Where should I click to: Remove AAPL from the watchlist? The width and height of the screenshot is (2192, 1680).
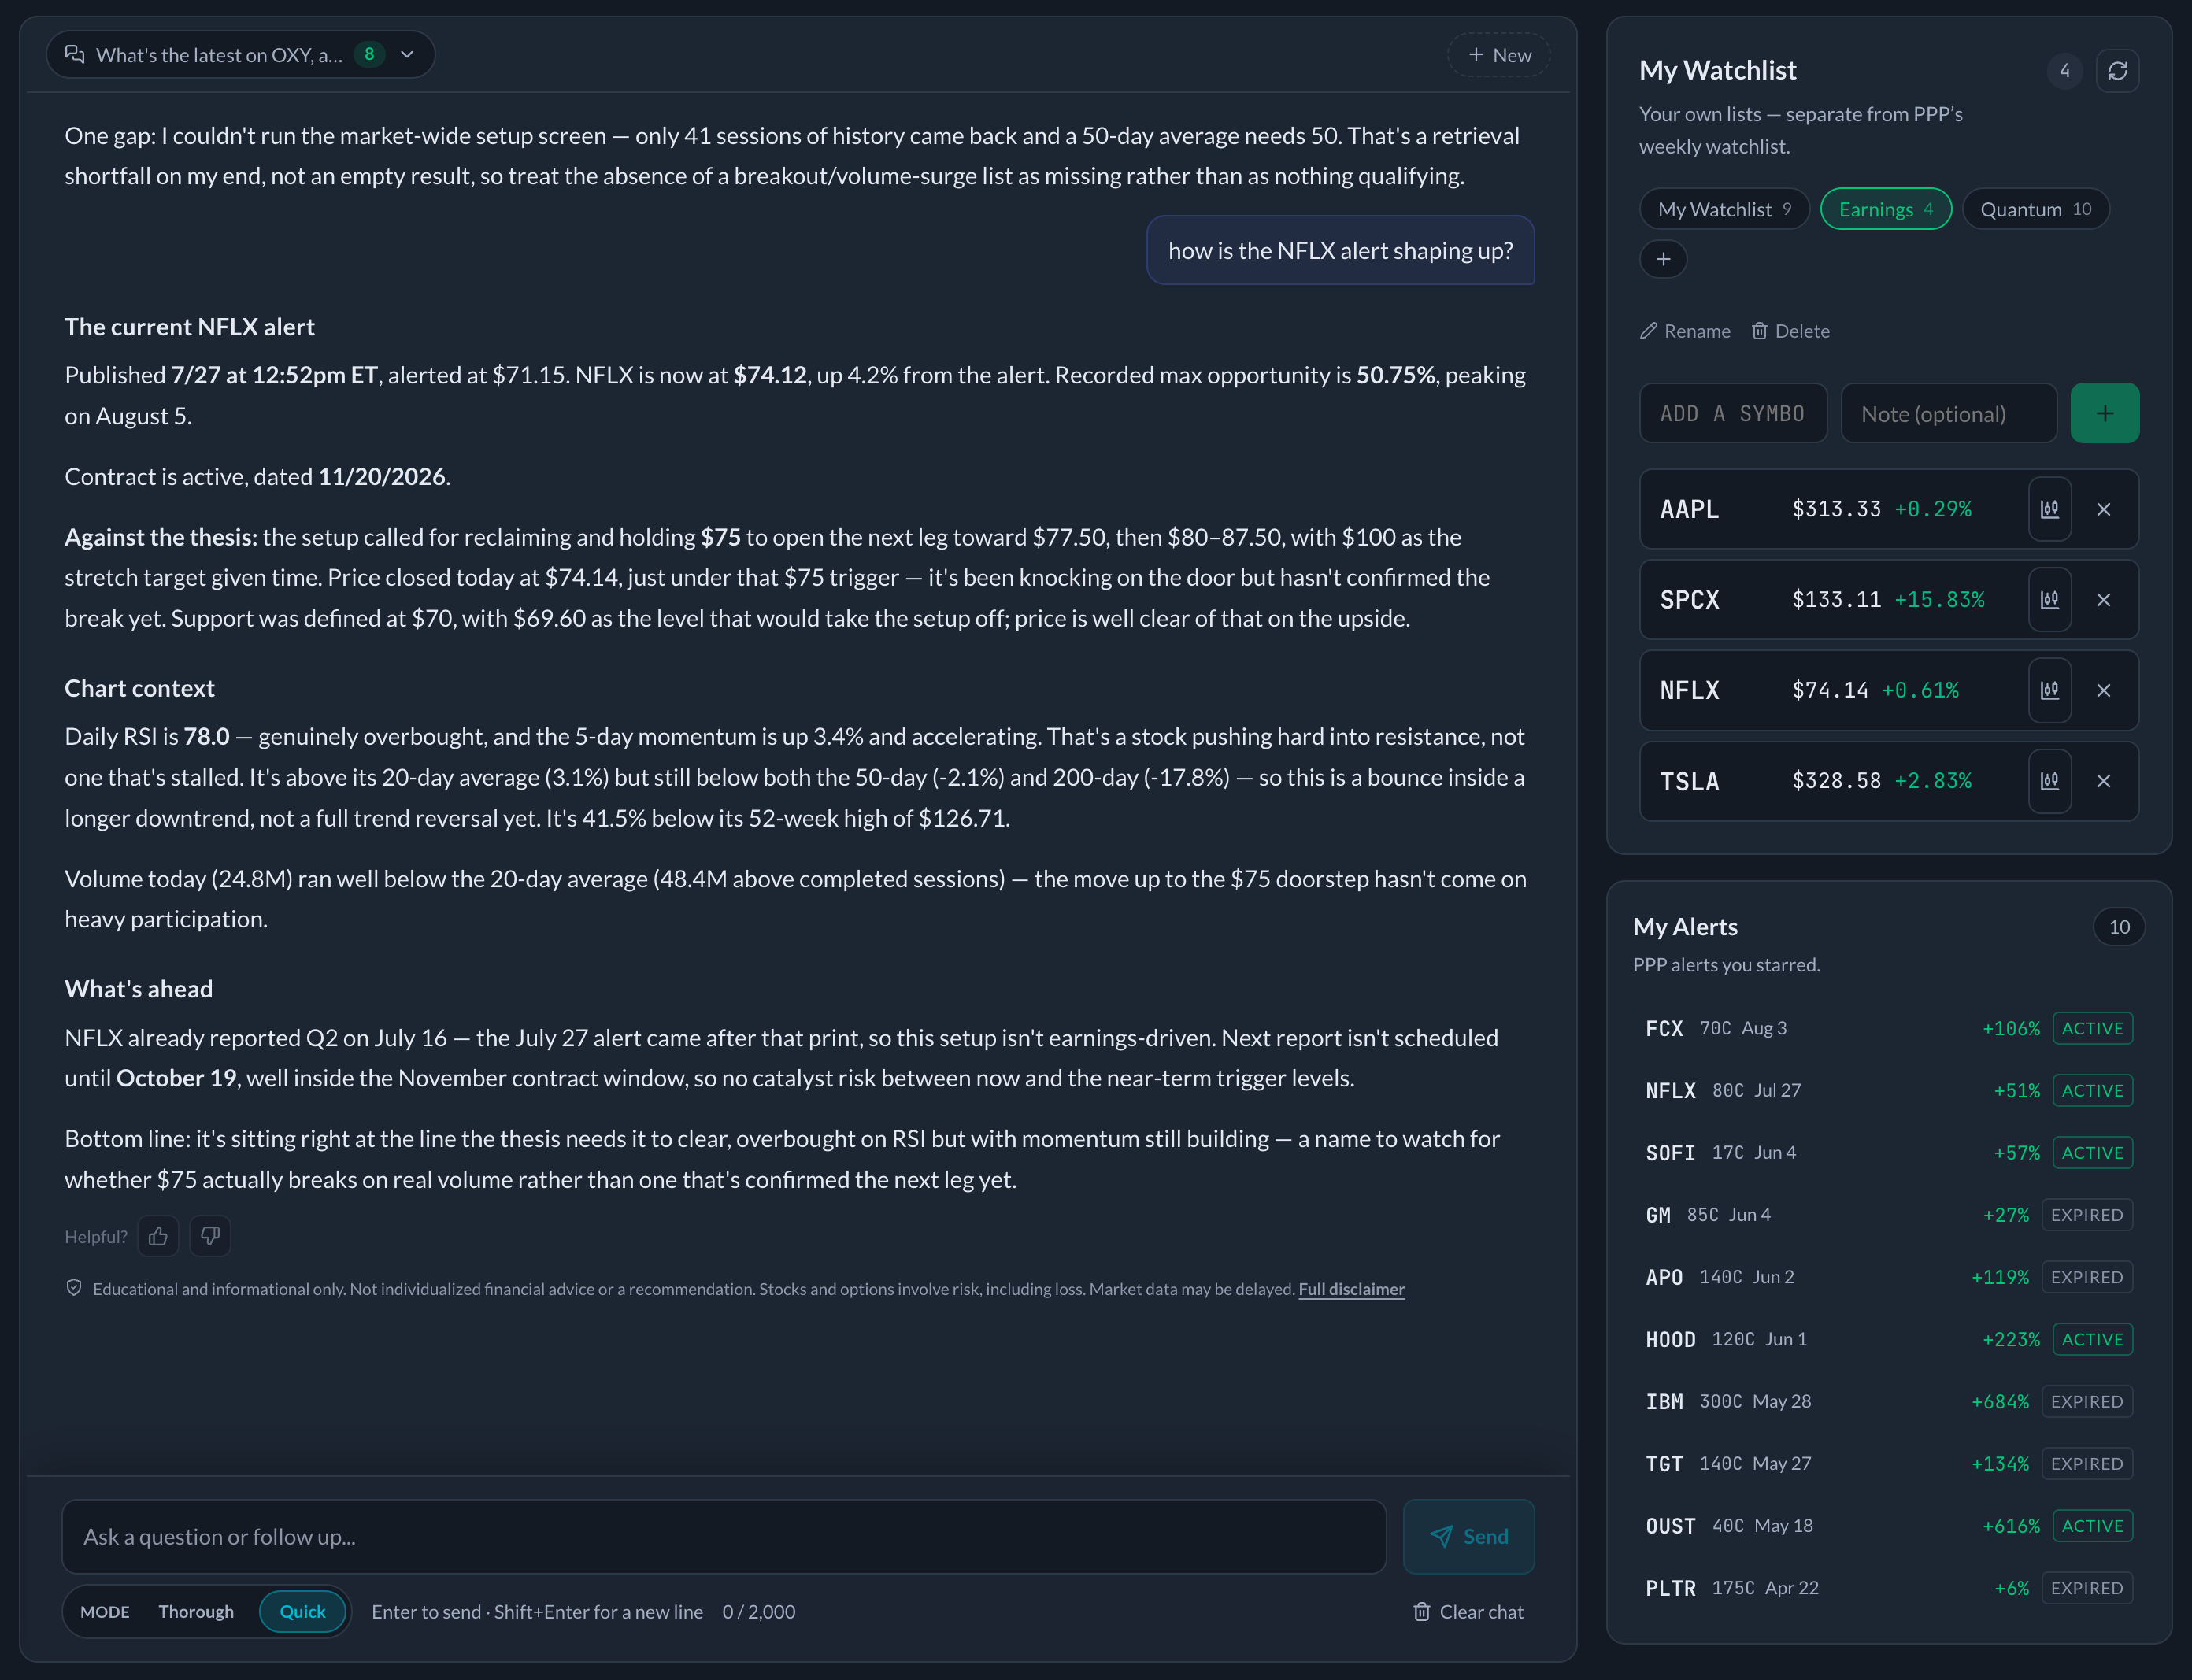tap(2104, 509)
